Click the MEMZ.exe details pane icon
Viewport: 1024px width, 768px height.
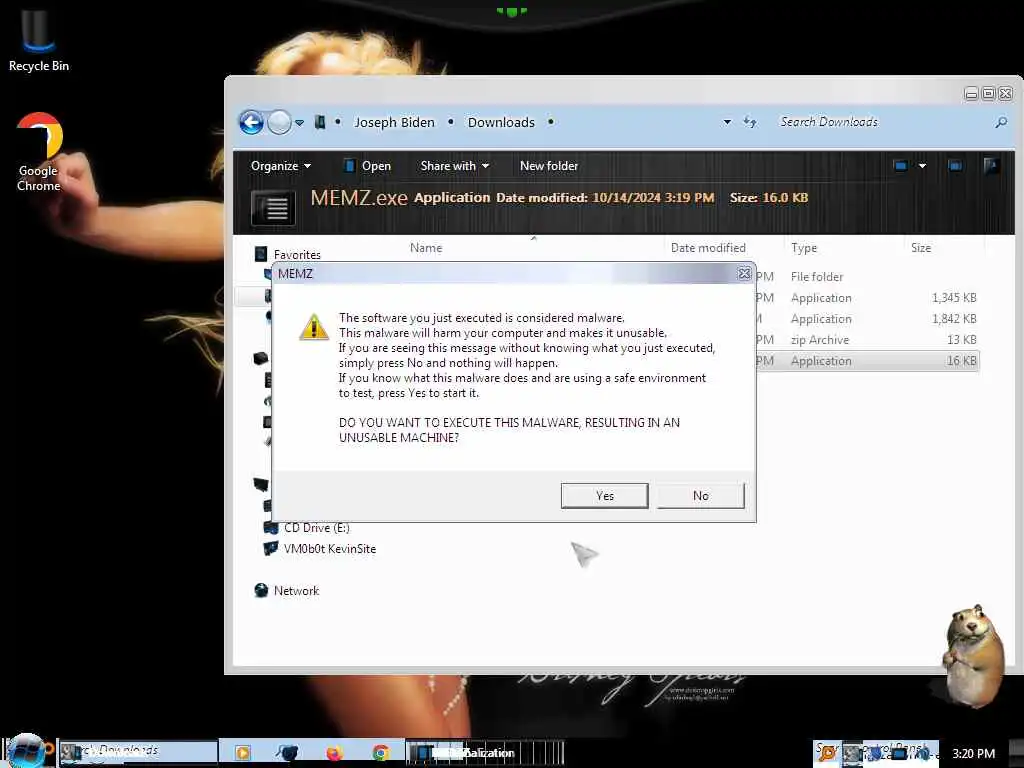click(x=273, y=208)
